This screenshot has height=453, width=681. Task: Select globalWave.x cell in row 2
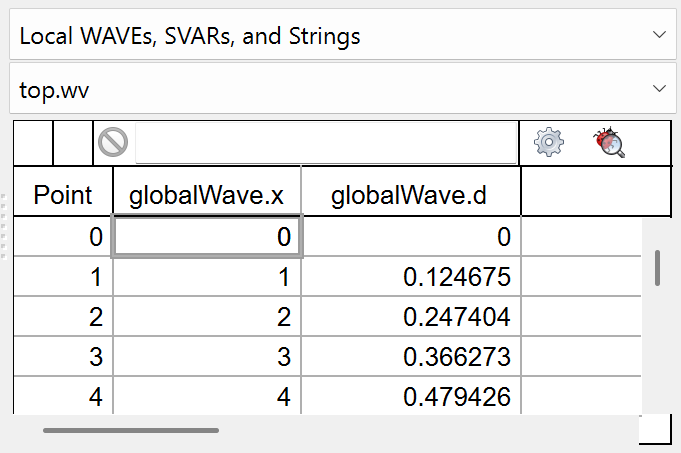207,318
